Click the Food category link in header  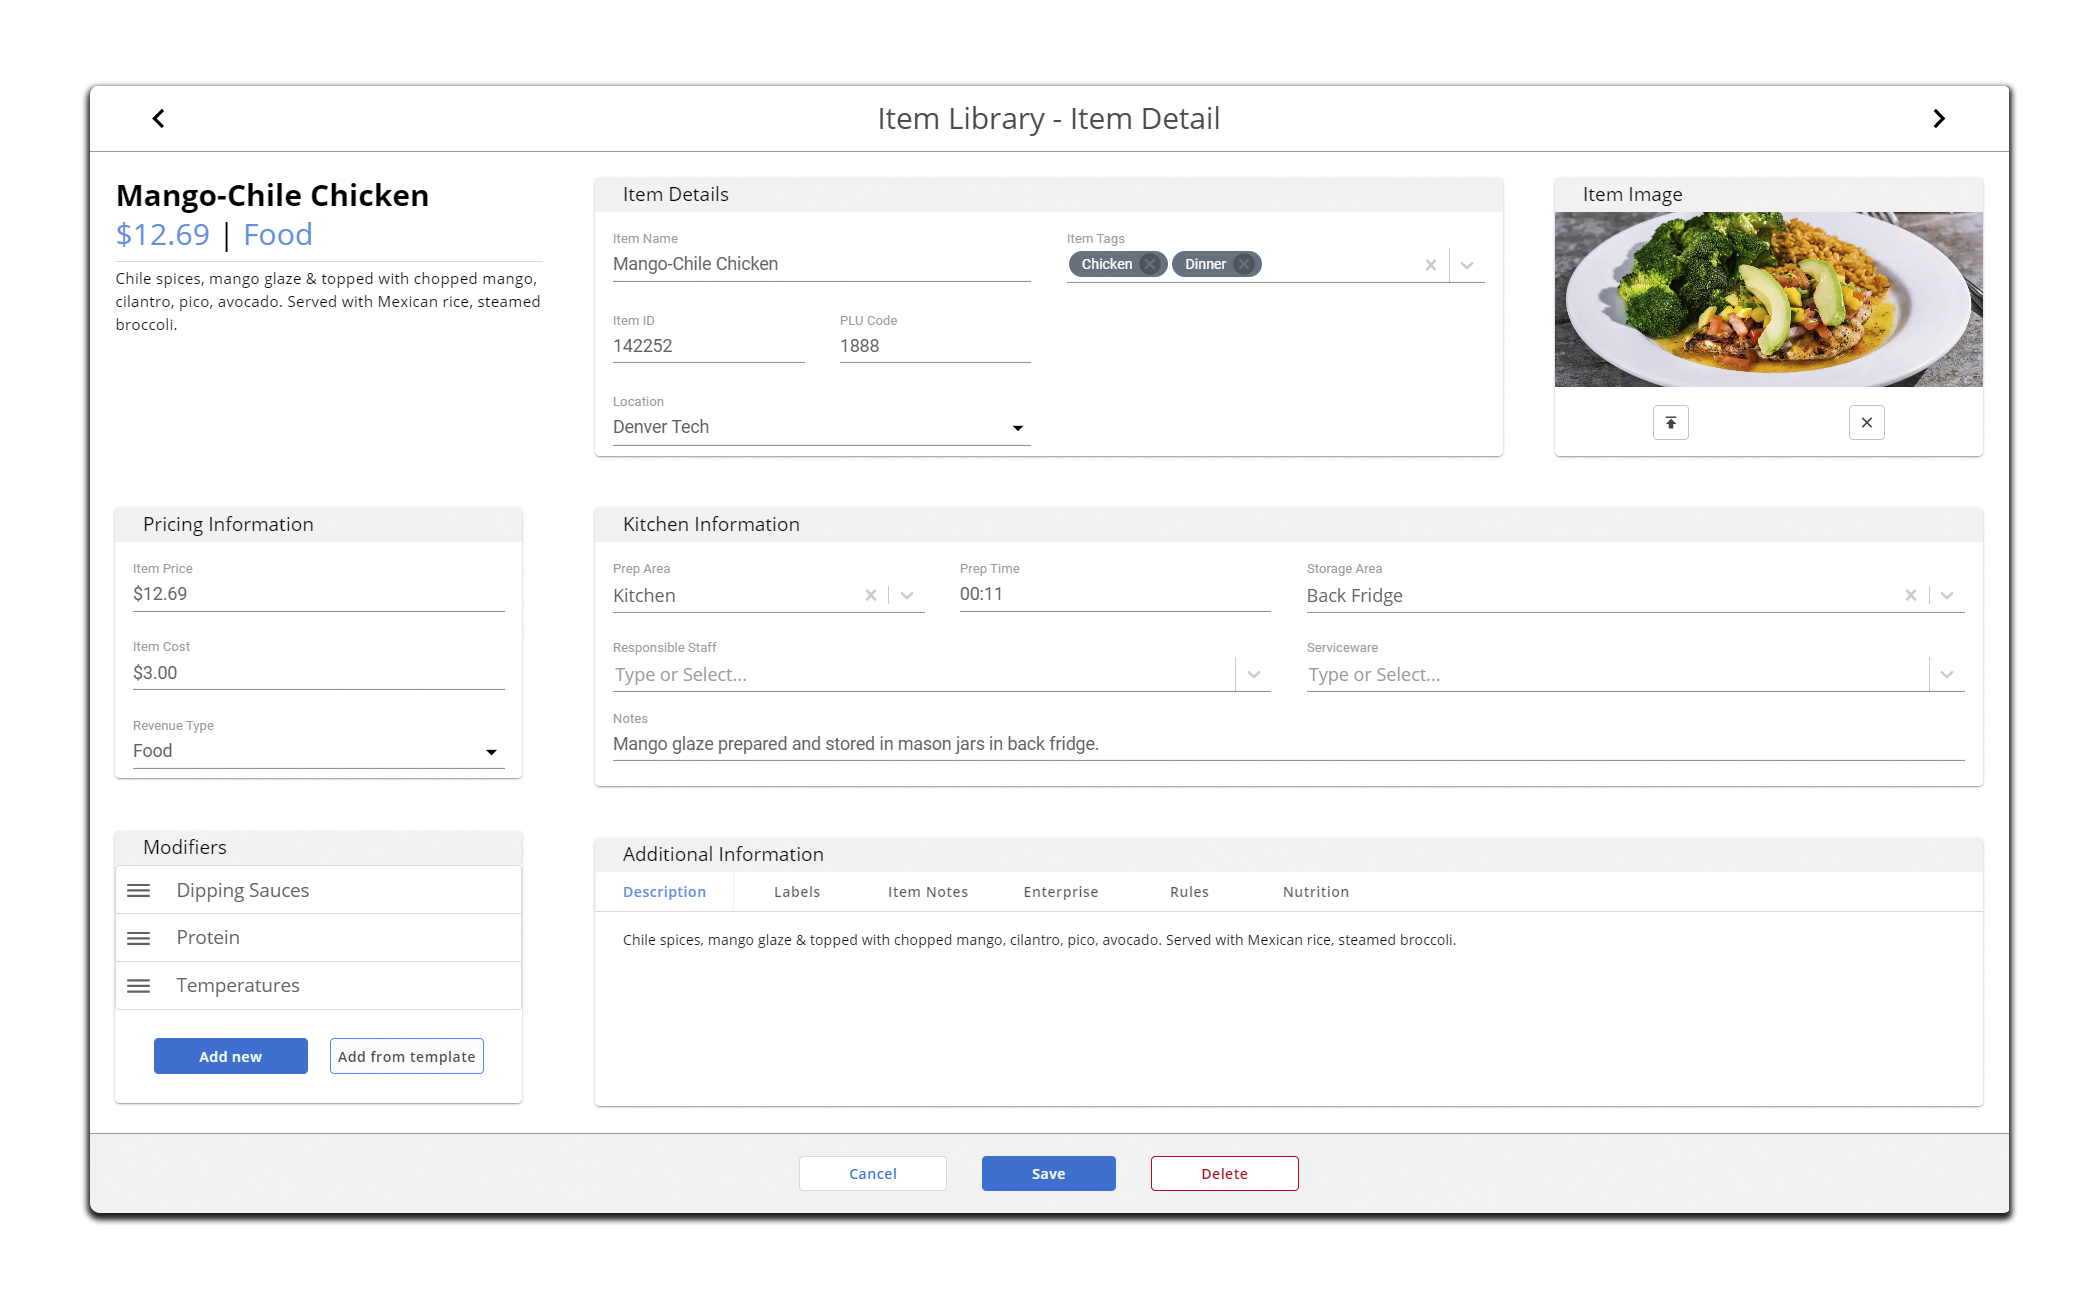(x=278, y=235)
